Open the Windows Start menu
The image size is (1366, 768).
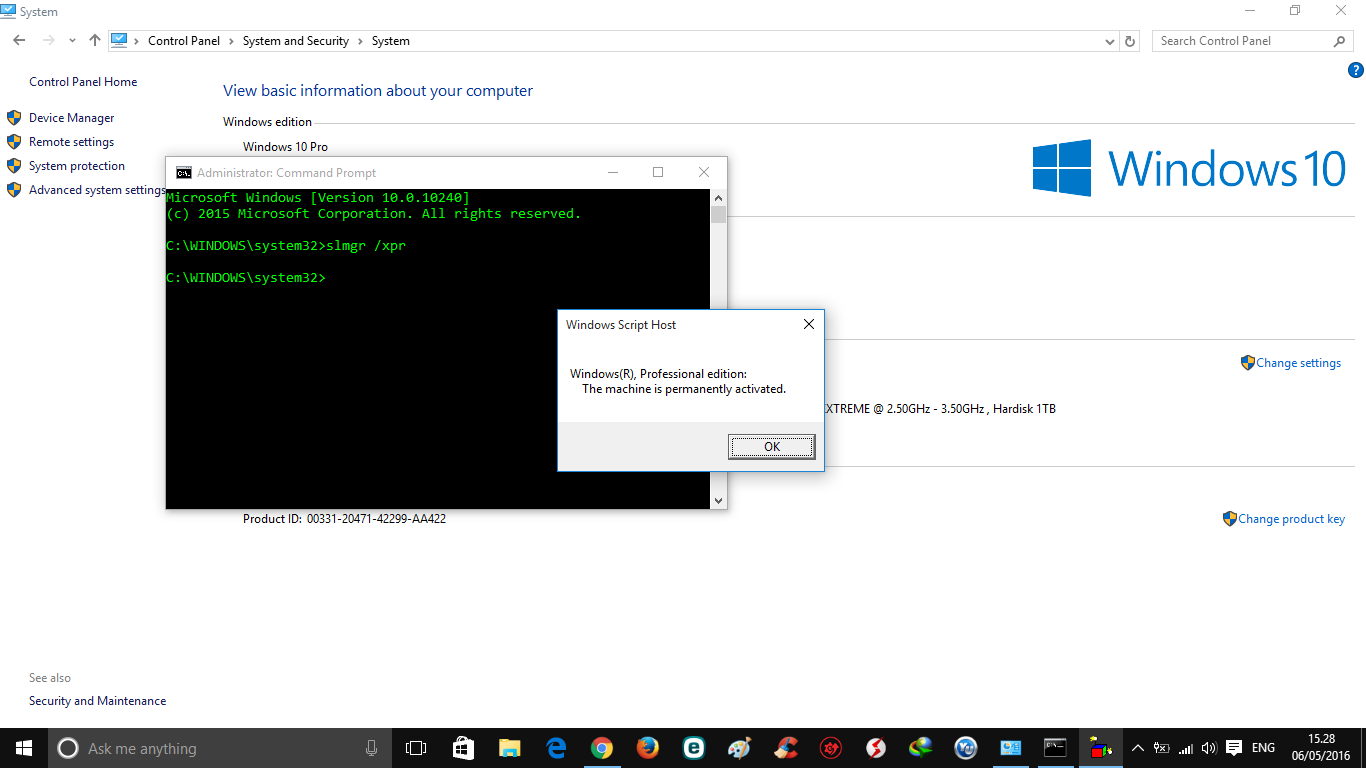coord(24,748)
